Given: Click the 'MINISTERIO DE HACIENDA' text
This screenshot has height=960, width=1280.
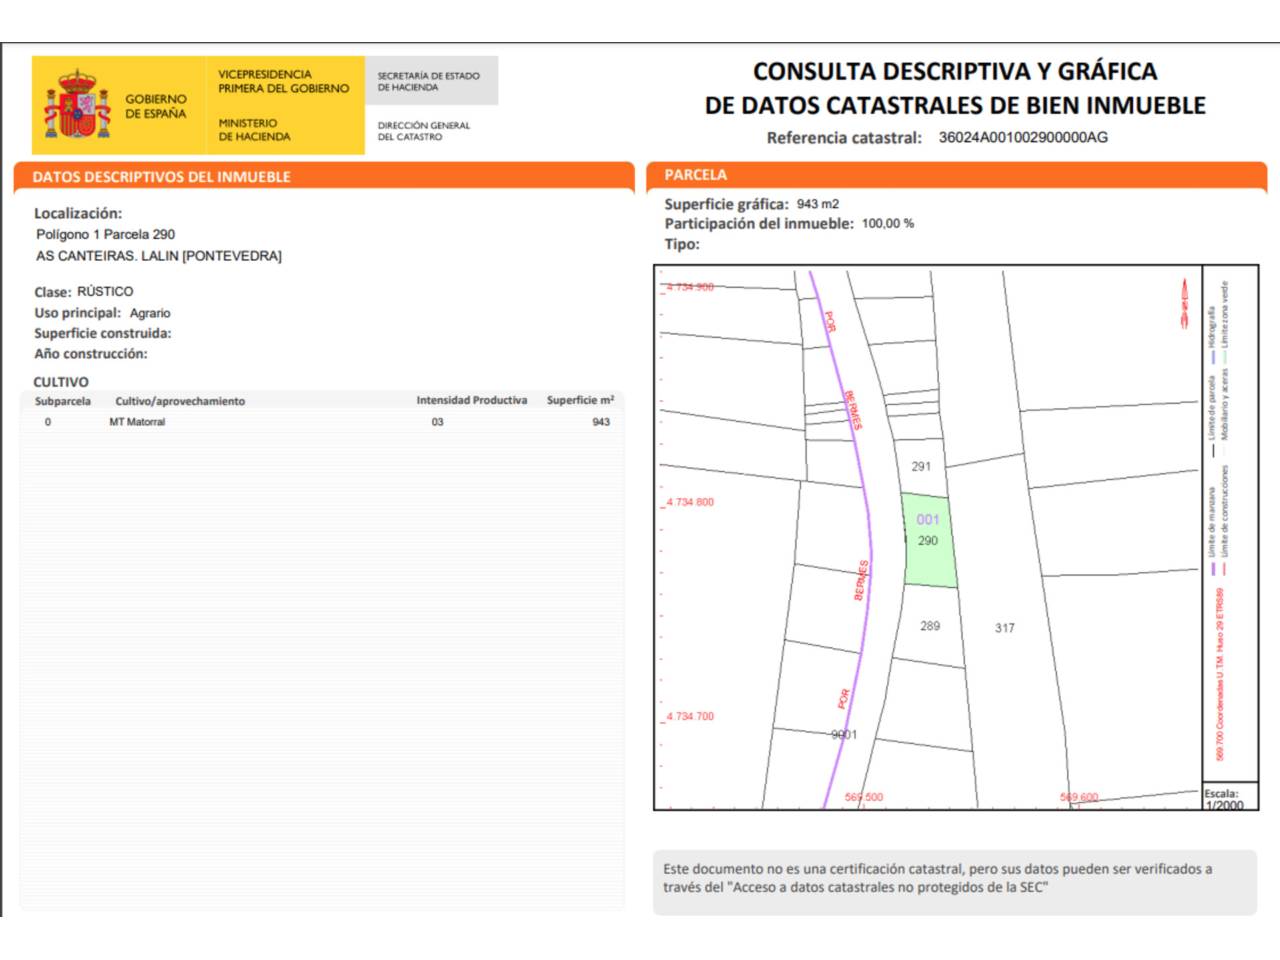Looking at the screenshot, I should (x=254, y=130).
